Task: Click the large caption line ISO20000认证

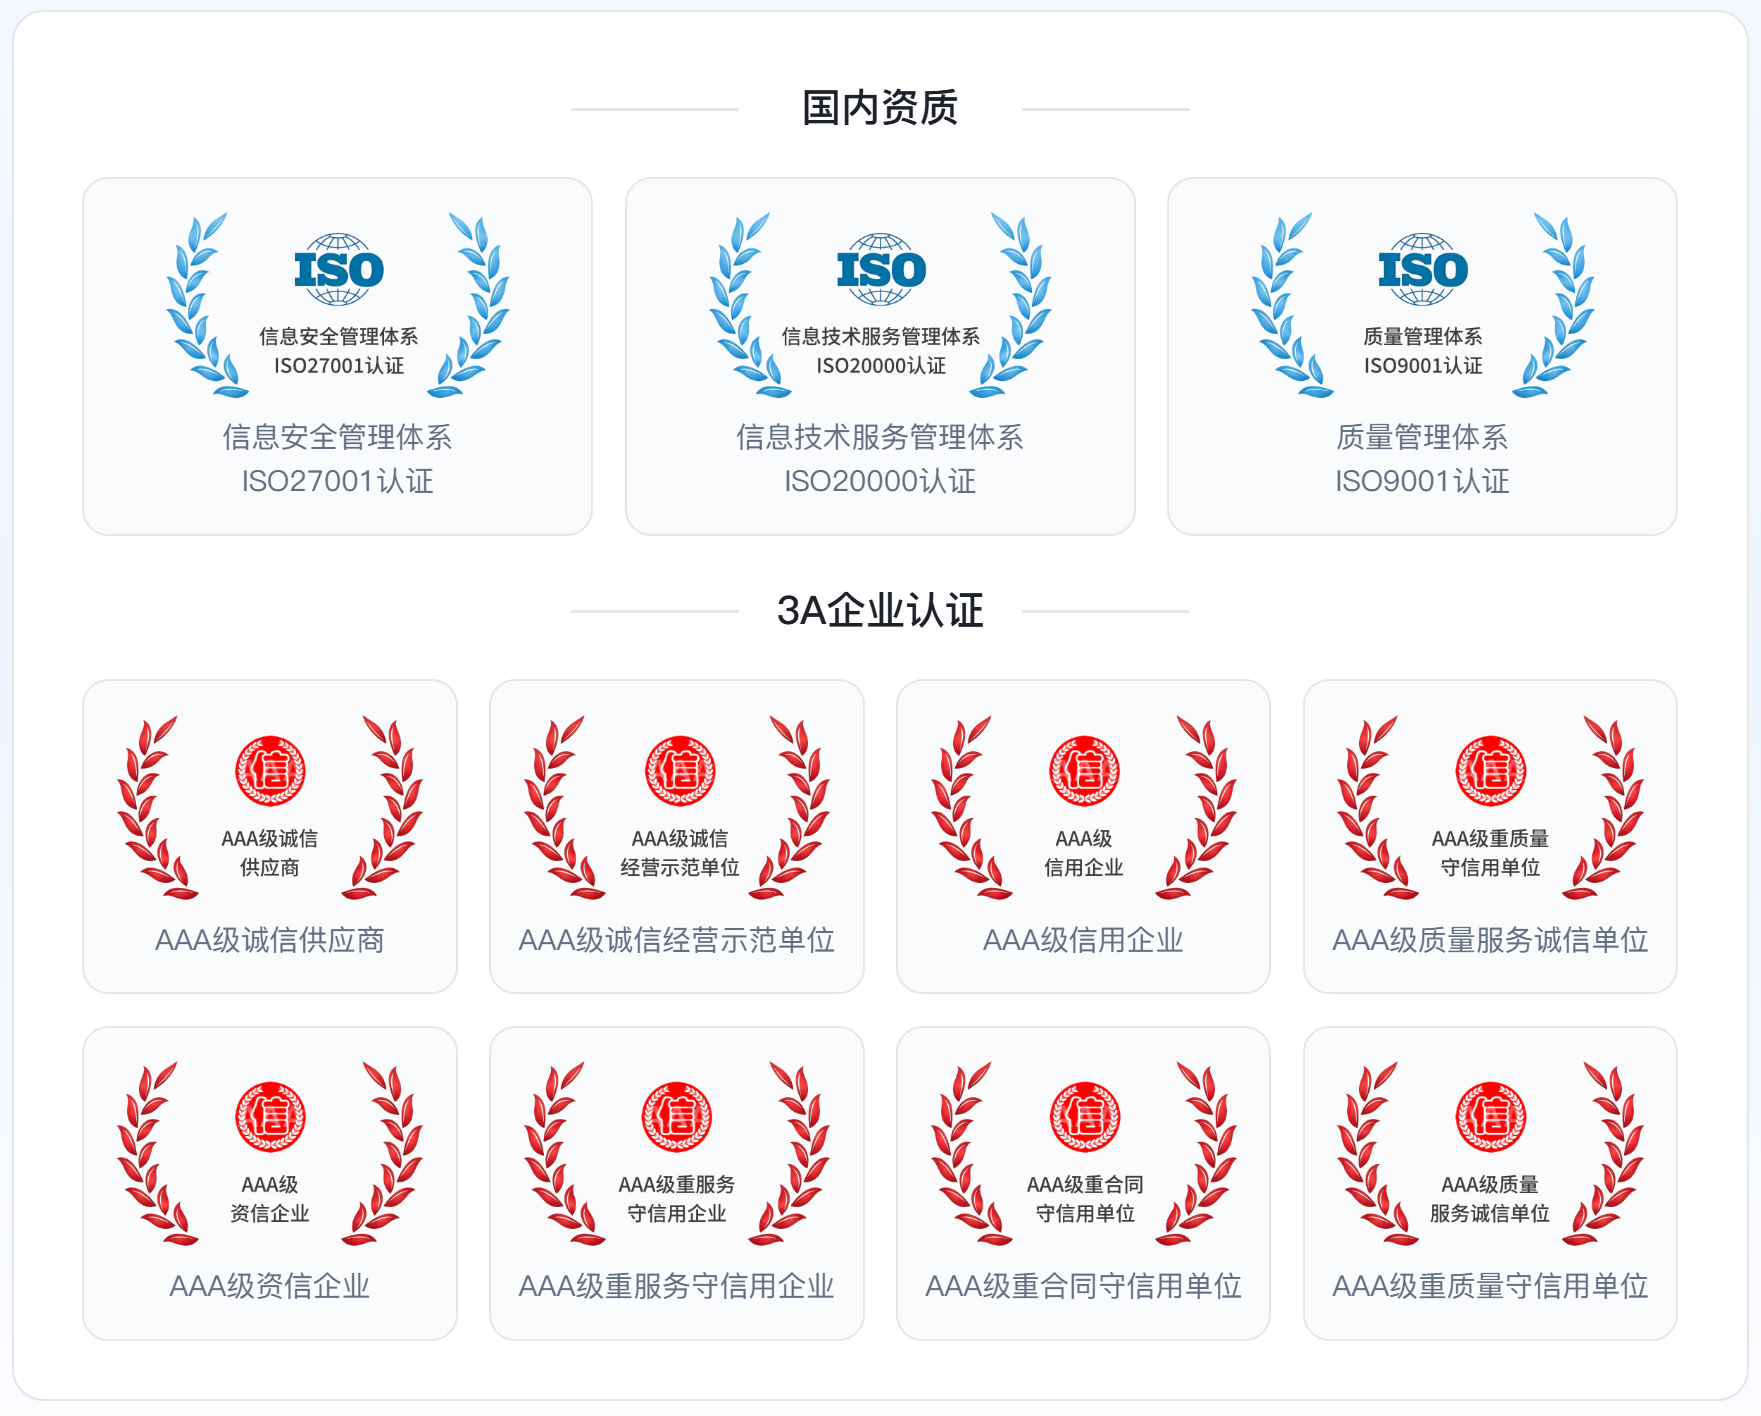Action: click(x=880, y=481)
